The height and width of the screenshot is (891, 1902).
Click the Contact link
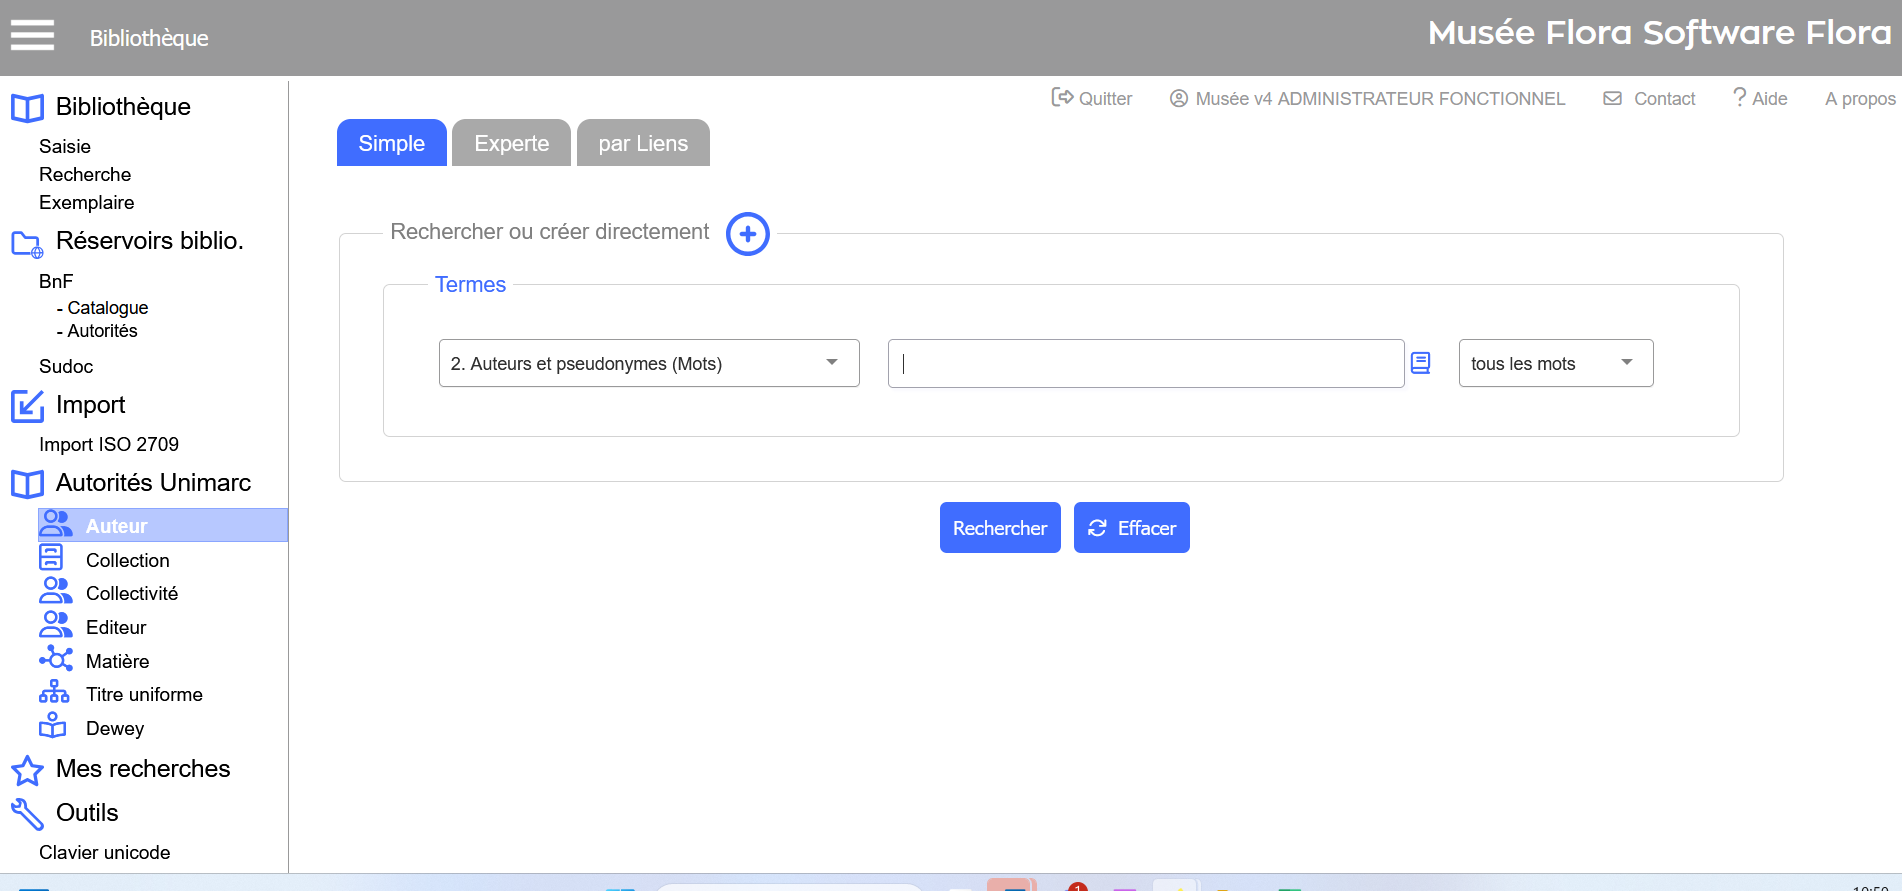coord(1664,99)
